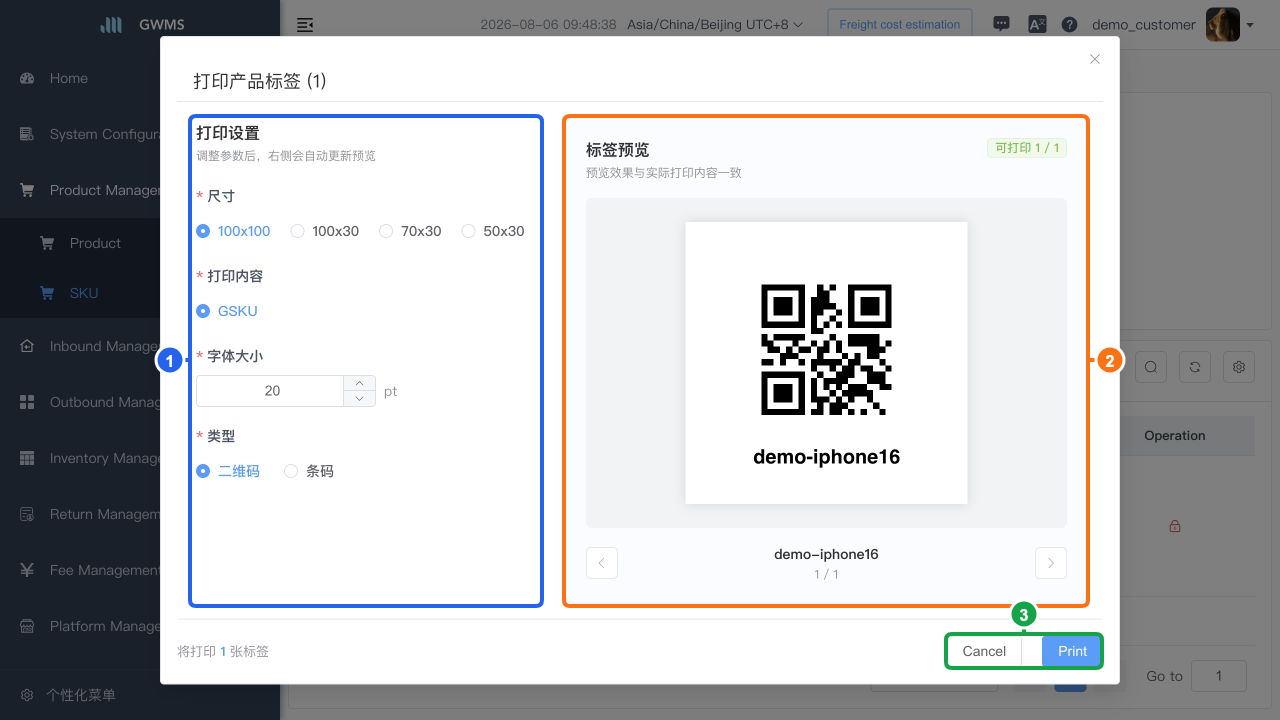Click the Go to page input

[1219, 676]
